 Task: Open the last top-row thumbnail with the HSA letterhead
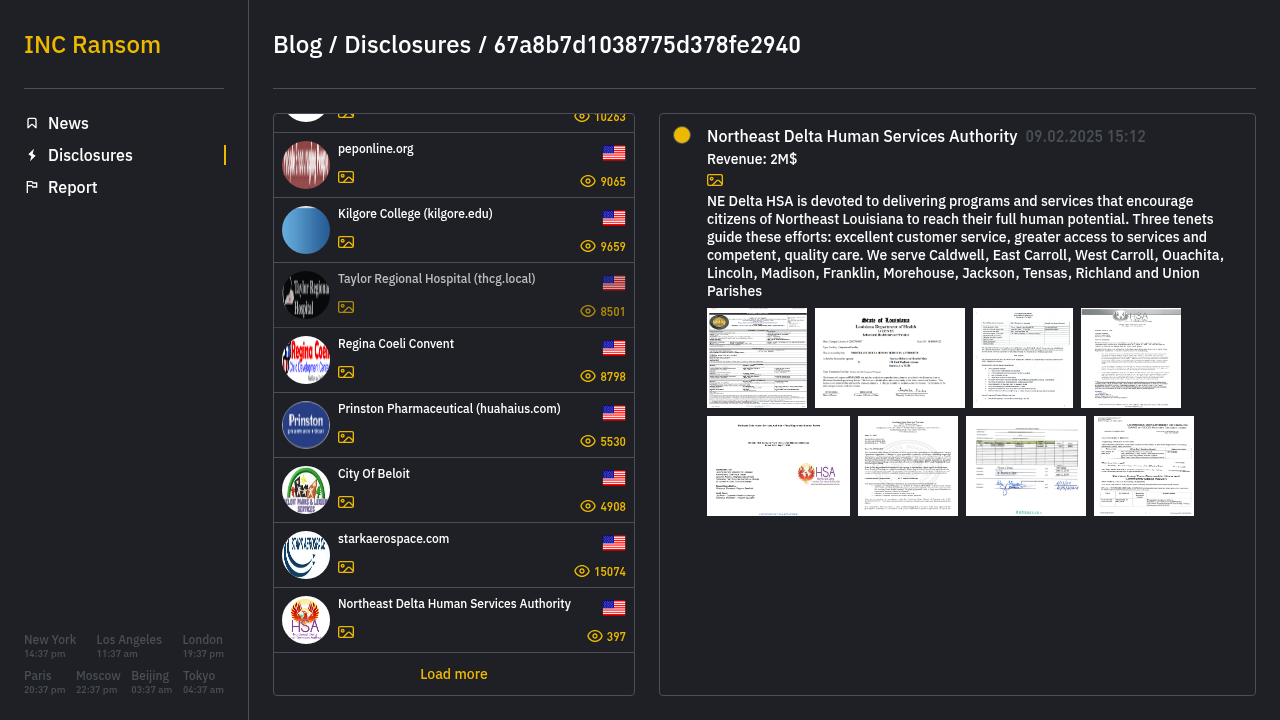click(1131, 358)
